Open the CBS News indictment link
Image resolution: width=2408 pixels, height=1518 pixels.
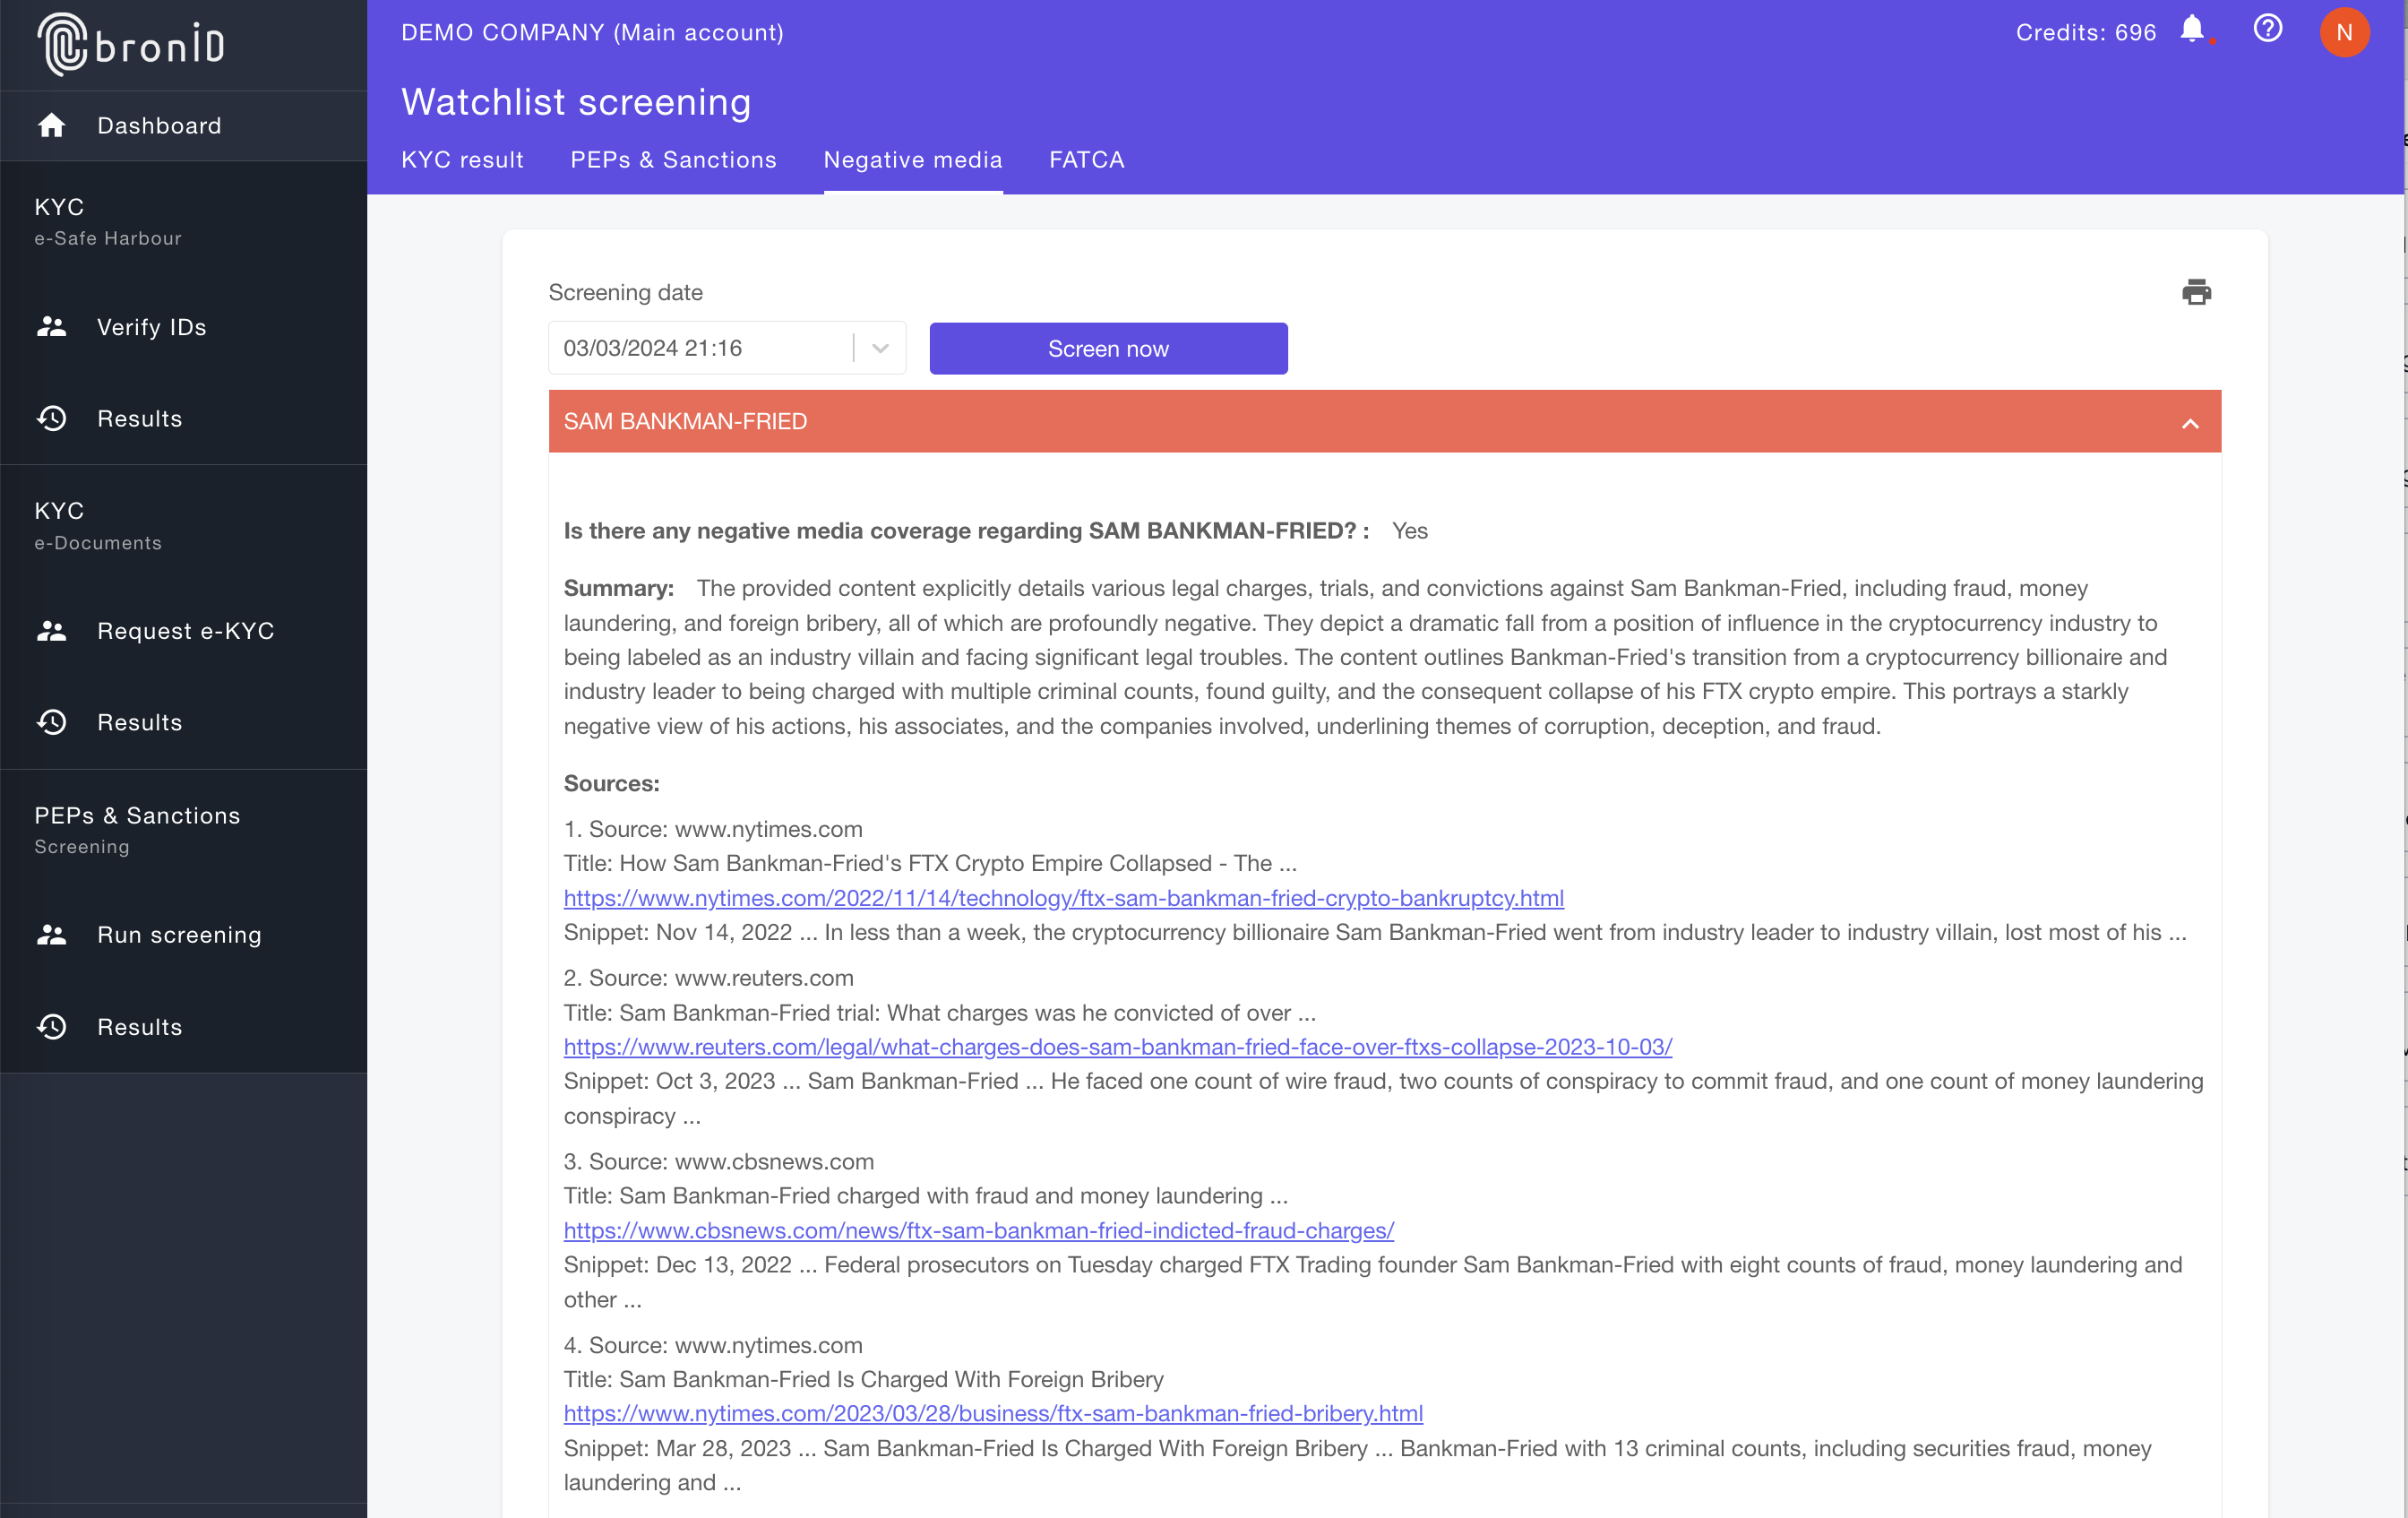point(978,1231)
